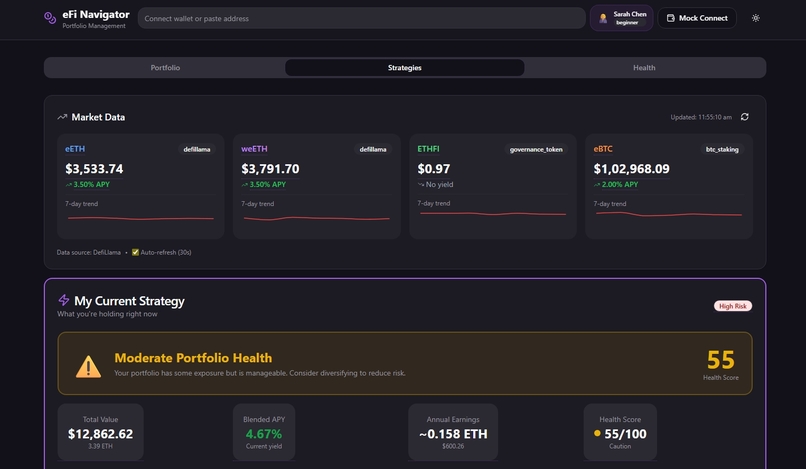The width and height of the screenshot is (806, 469).
Task: Toggle the sun theme icon
Action: tap(756, 18)
